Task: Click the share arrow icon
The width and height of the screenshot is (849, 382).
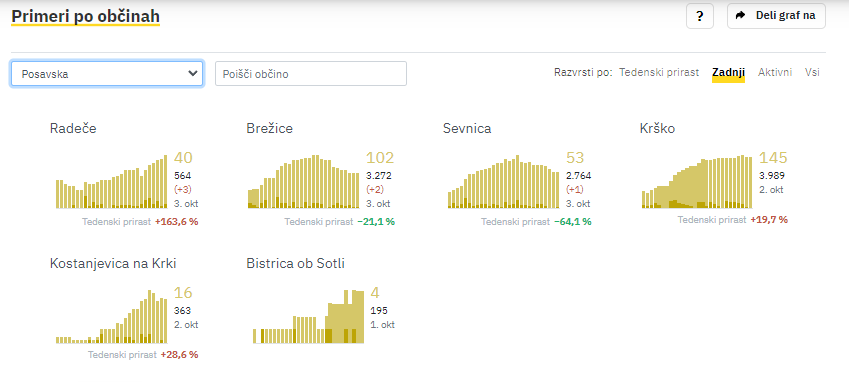Action: tap(740, 16)
